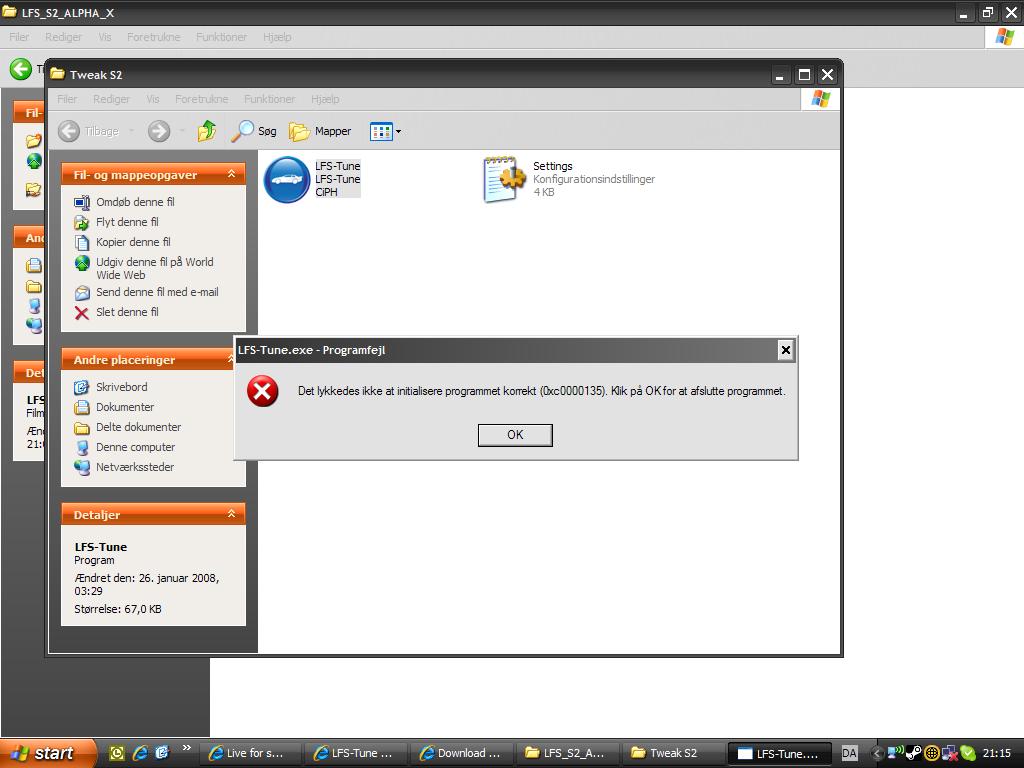Open Foretrukne menu in Tweak S2

(x=201, y=99)
